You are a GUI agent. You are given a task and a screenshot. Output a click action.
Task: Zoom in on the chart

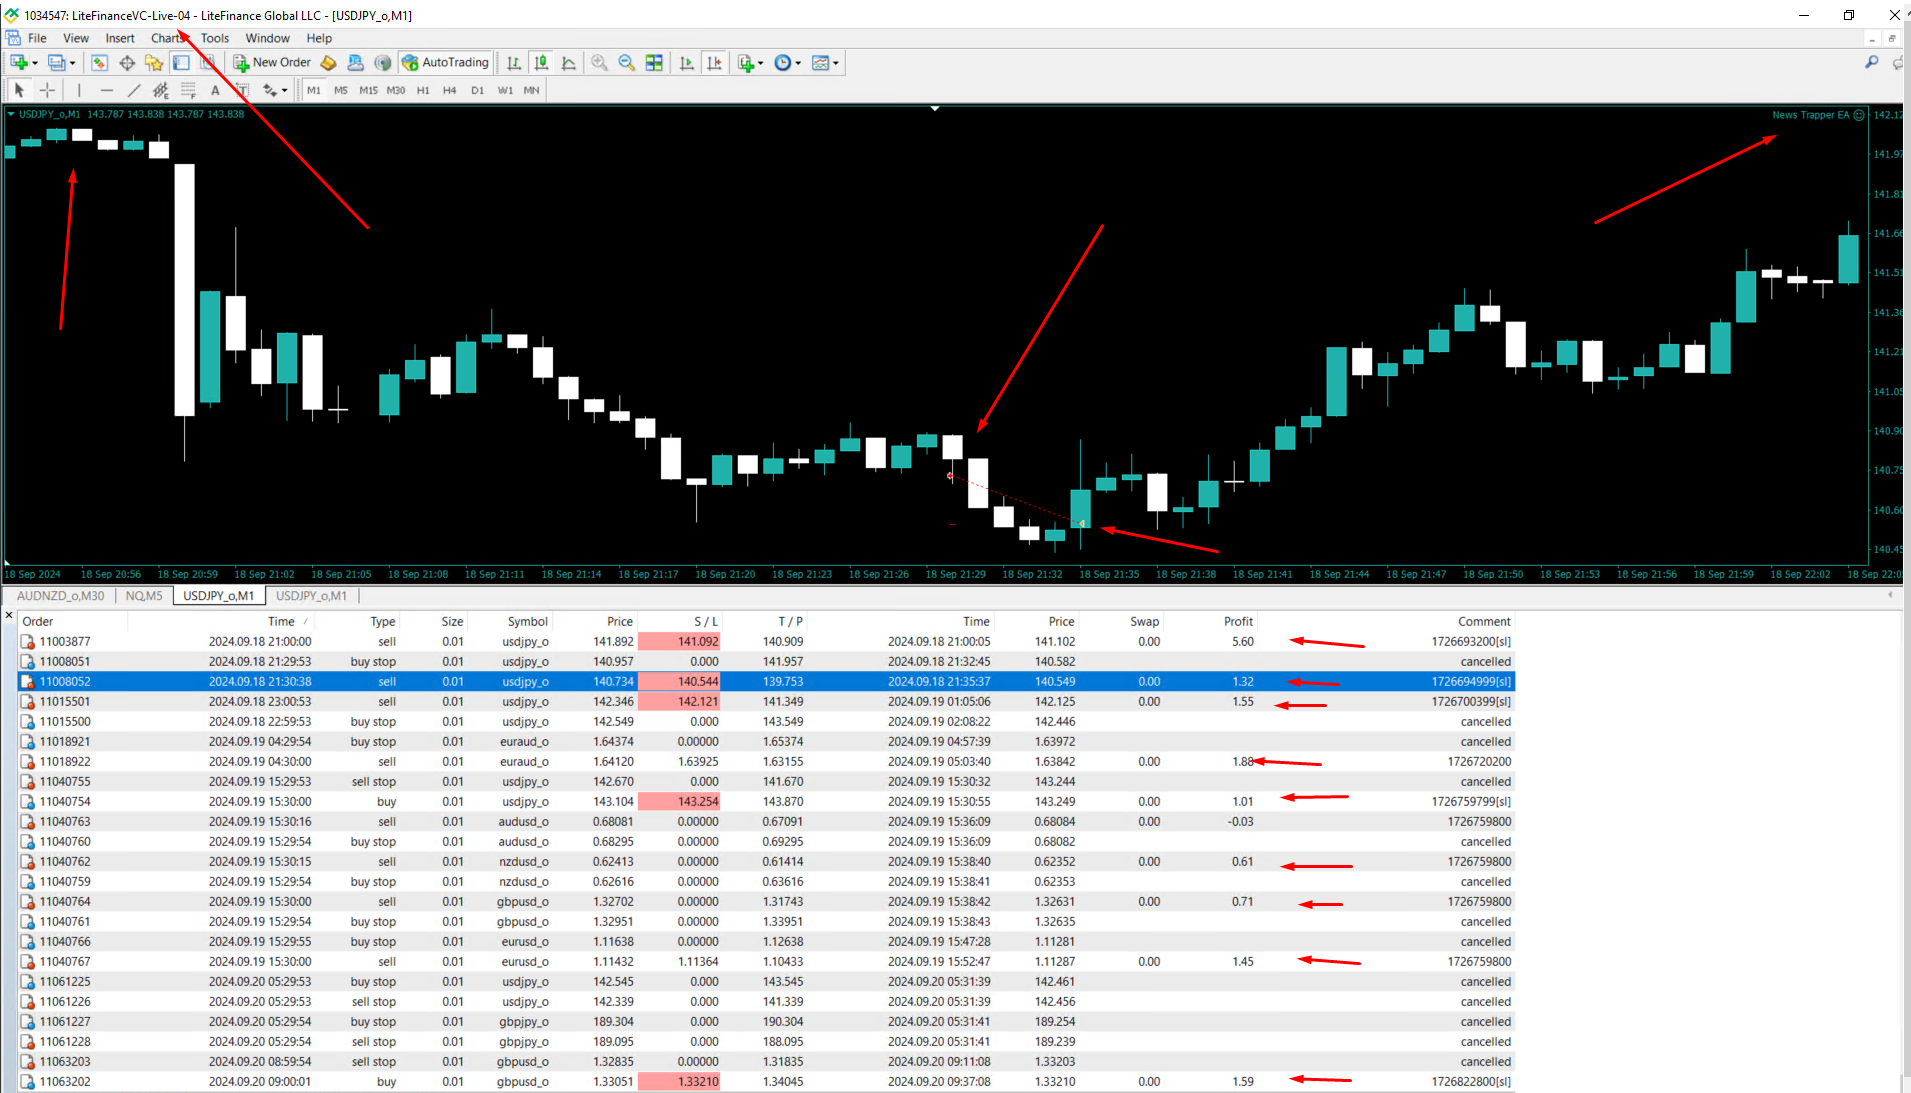(x=599, y=63)
